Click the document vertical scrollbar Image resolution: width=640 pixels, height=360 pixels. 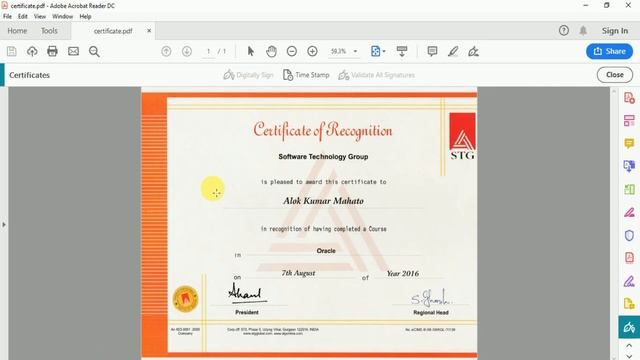click(613, 224)
